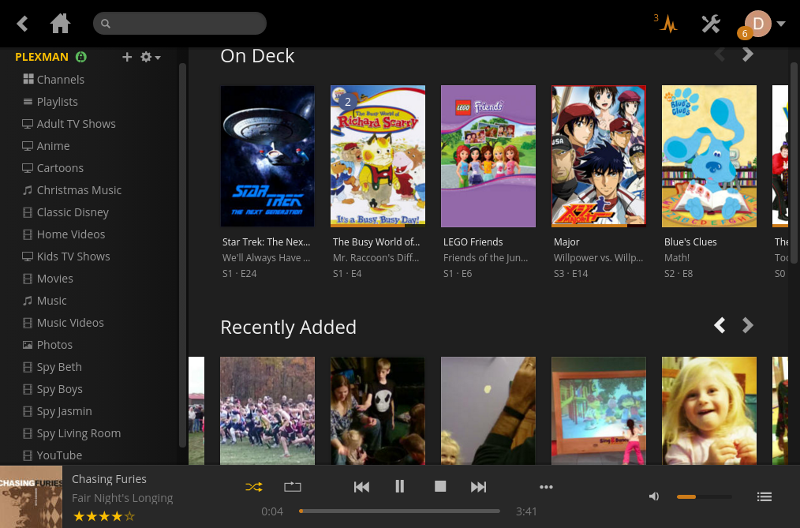Open the Major anime poster

click(x=598, y=156)
